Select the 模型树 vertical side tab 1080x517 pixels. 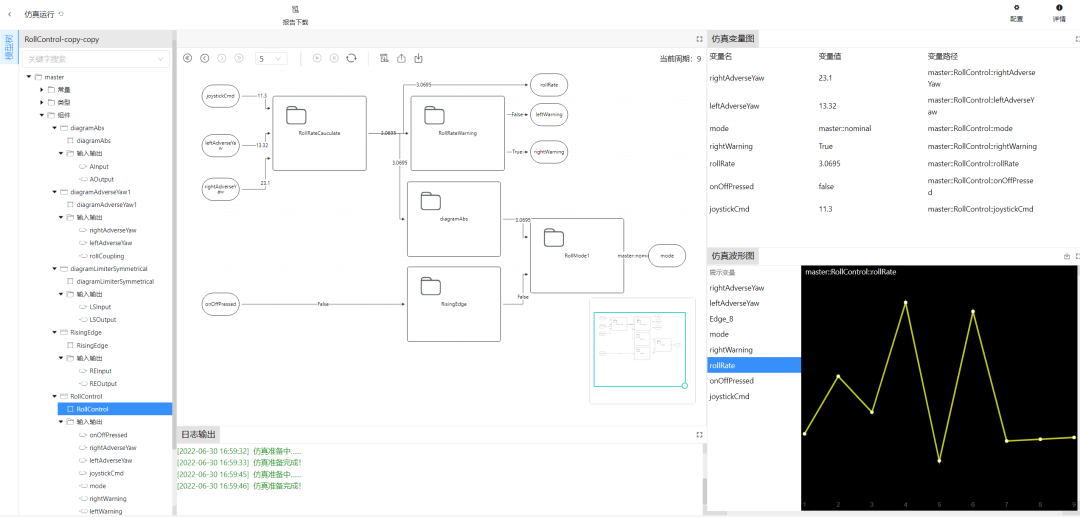[x=9, y=49]
